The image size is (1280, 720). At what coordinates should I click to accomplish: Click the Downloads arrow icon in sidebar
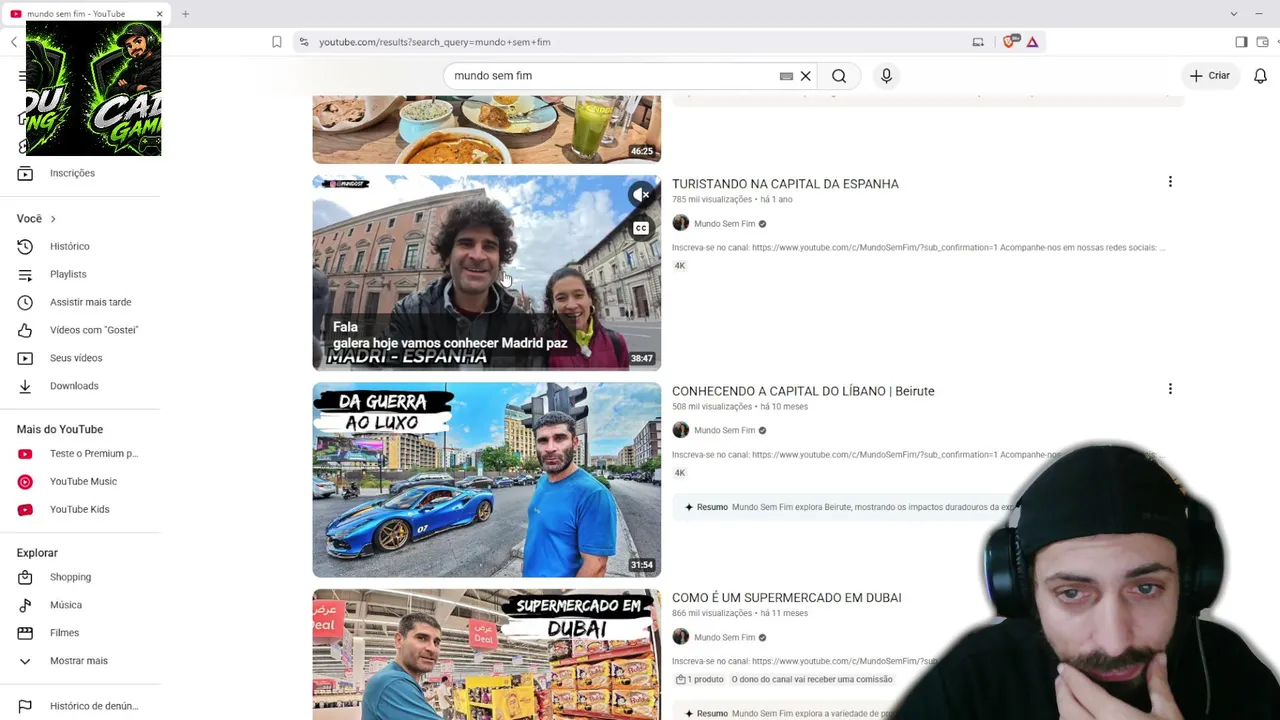pos(25,386)
